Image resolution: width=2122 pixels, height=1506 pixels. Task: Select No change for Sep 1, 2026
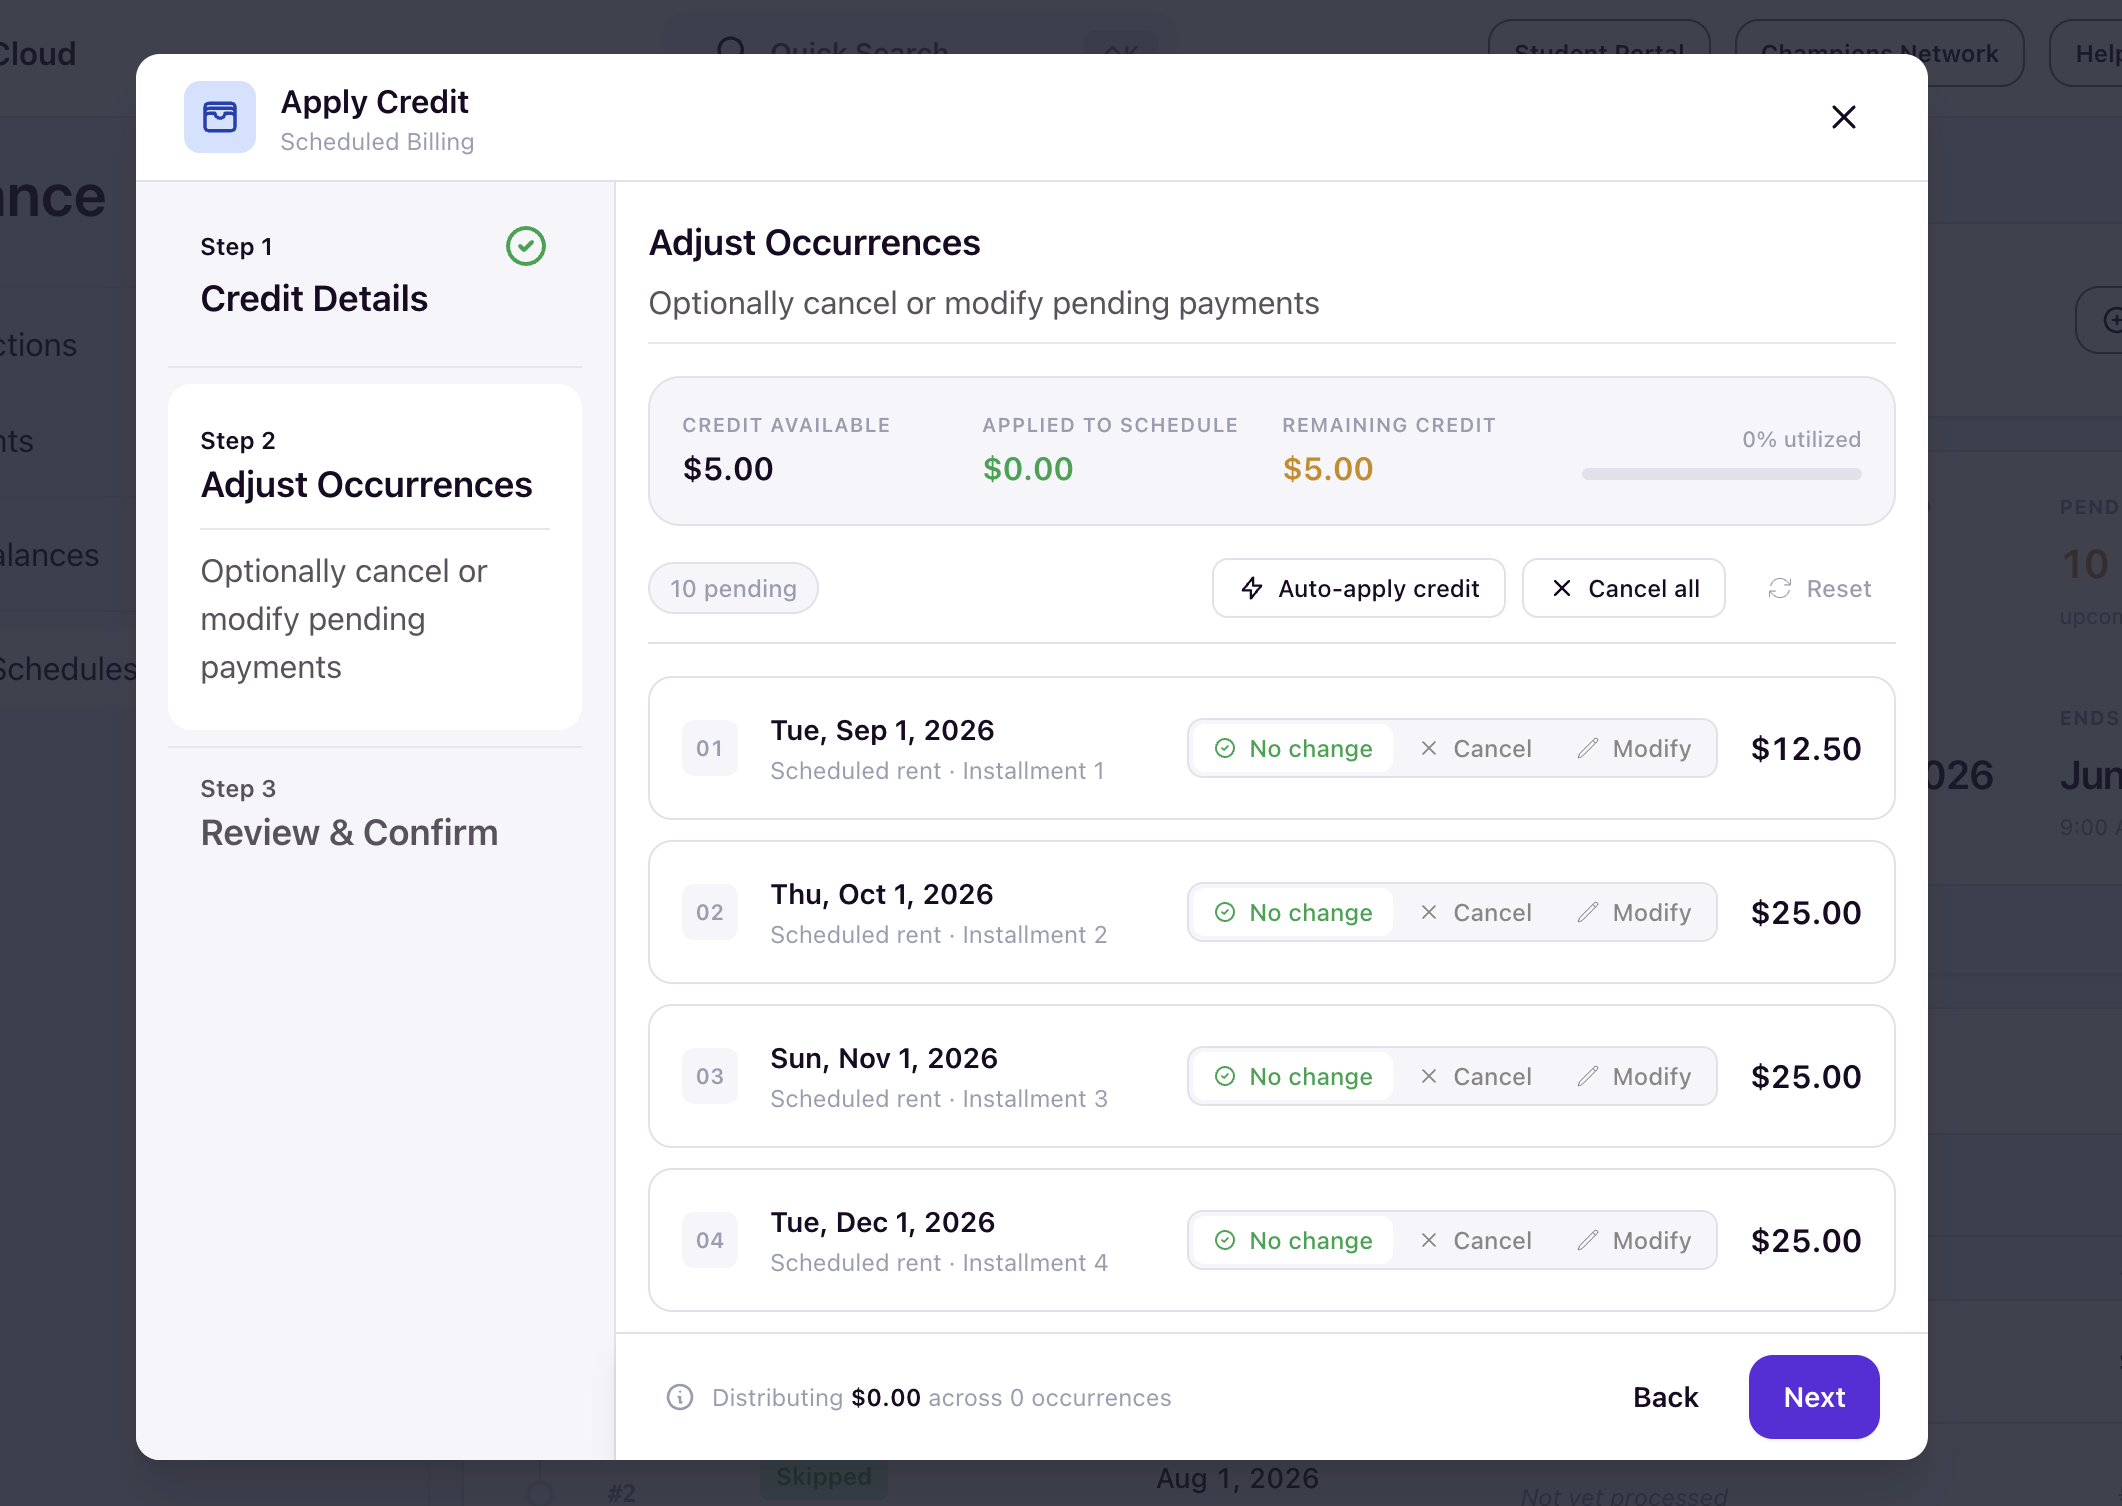click(x=1293, y=748)
